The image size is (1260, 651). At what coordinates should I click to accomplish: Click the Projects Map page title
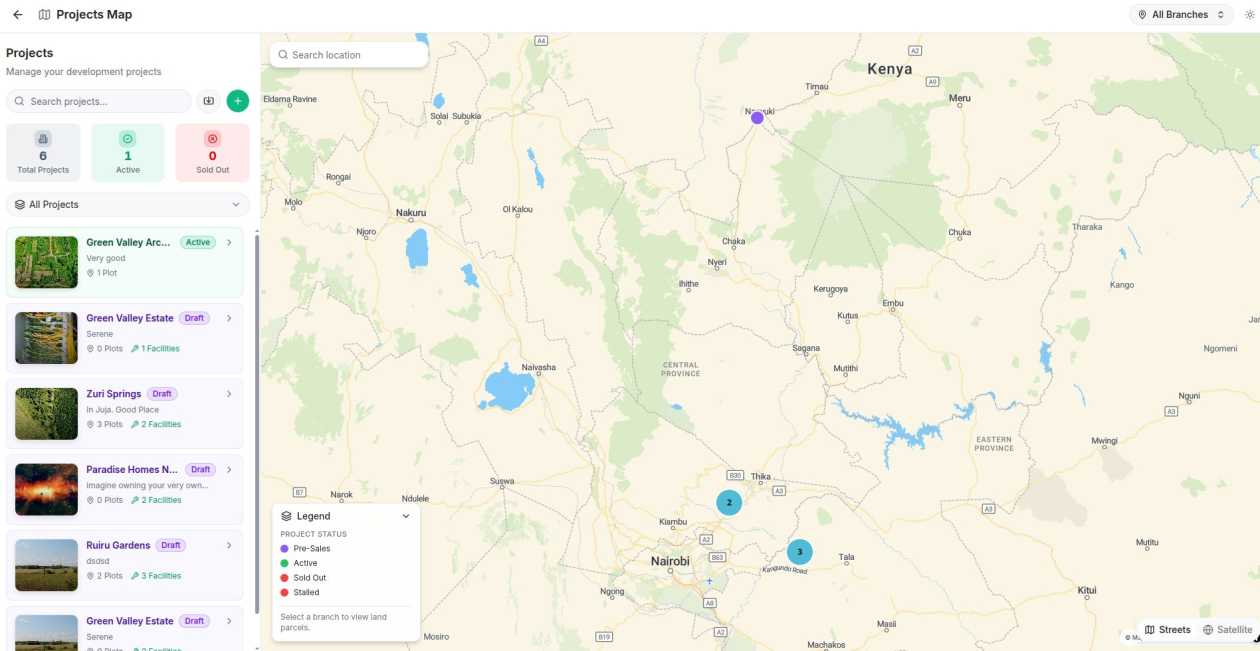(94, 15)
